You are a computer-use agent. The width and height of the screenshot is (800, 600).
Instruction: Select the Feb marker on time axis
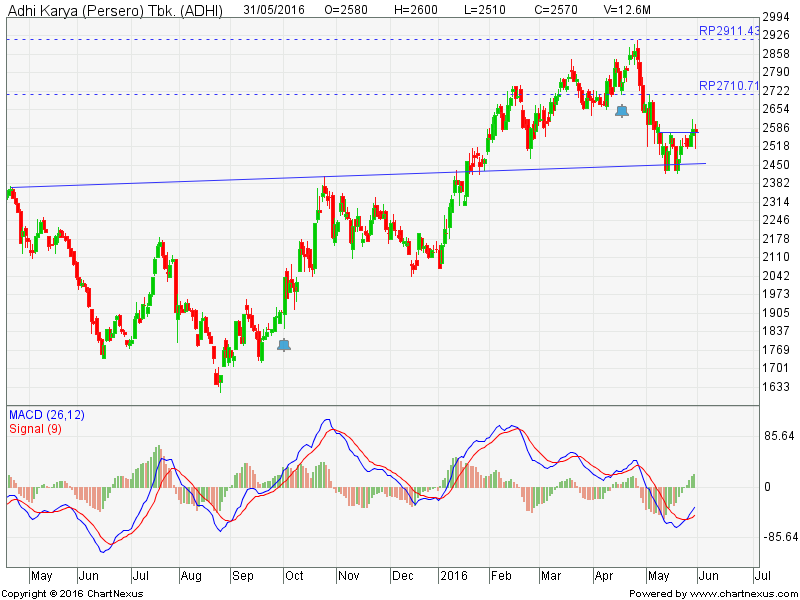point(500,576)
